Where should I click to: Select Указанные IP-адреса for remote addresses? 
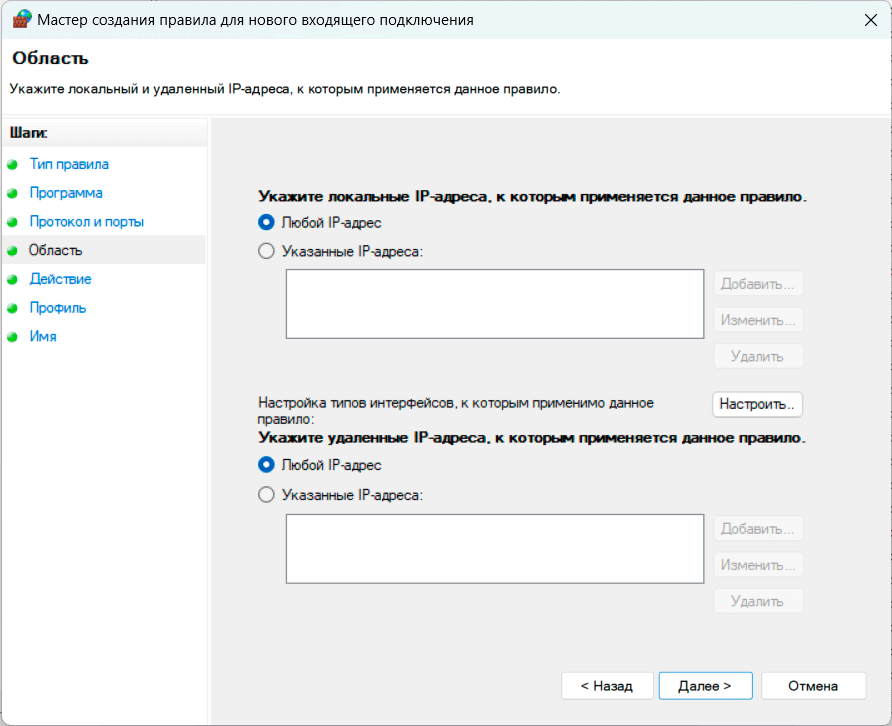[x=266, y=494]
